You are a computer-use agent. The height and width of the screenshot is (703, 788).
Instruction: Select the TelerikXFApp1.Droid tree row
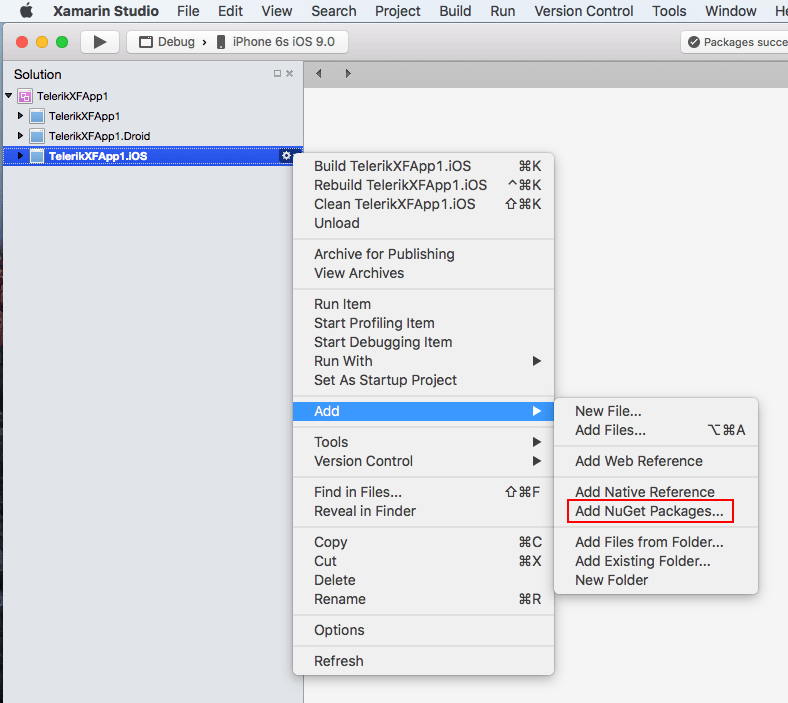153,136
